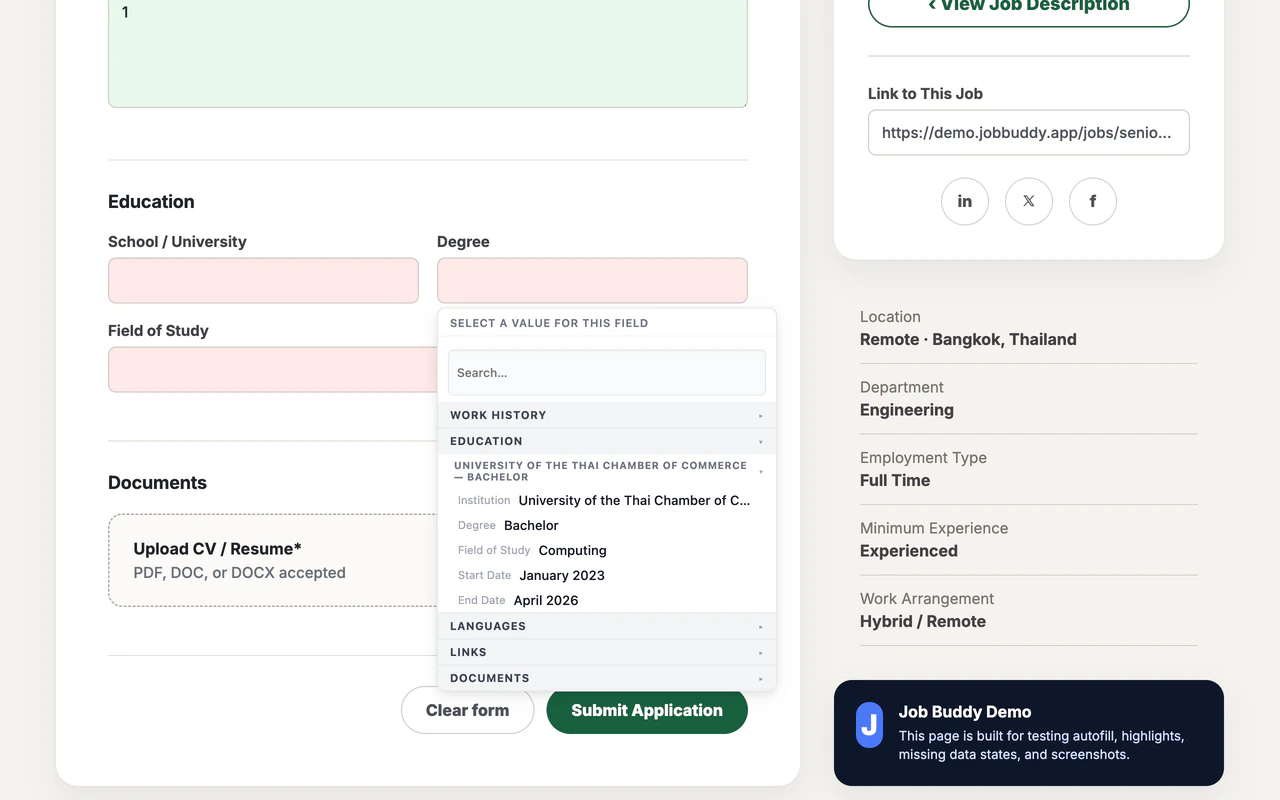
Task: Click the Hybrid / Remote value
Action: [x=923, y=621]
